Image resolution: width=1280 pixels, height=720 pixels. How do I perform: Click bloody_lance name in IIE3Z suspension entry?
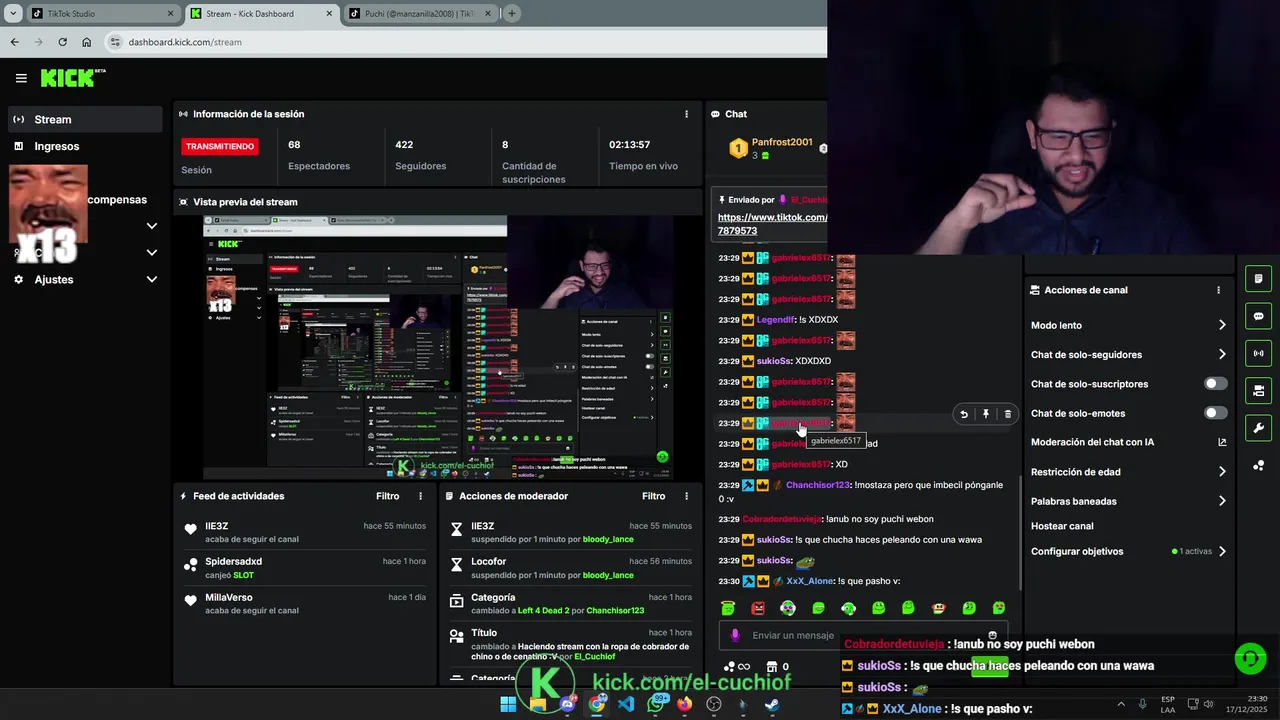[608, 539]
